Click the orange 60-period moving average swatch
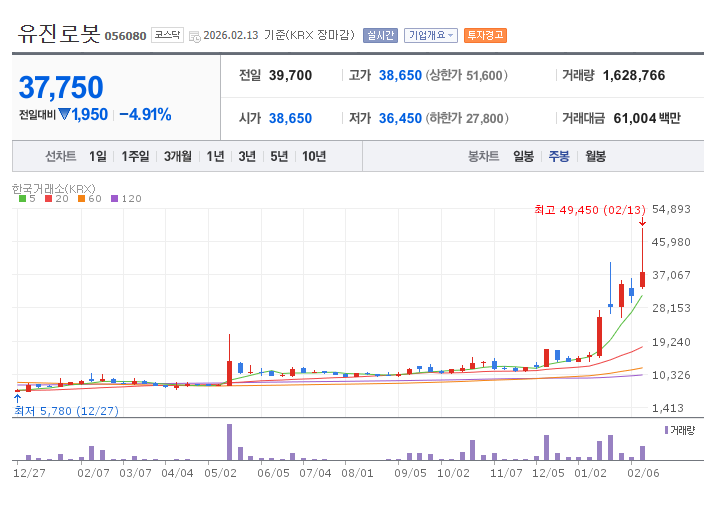The width and height of the screenshot is (704, 510). pyautogui.click(x=81, y=198)
